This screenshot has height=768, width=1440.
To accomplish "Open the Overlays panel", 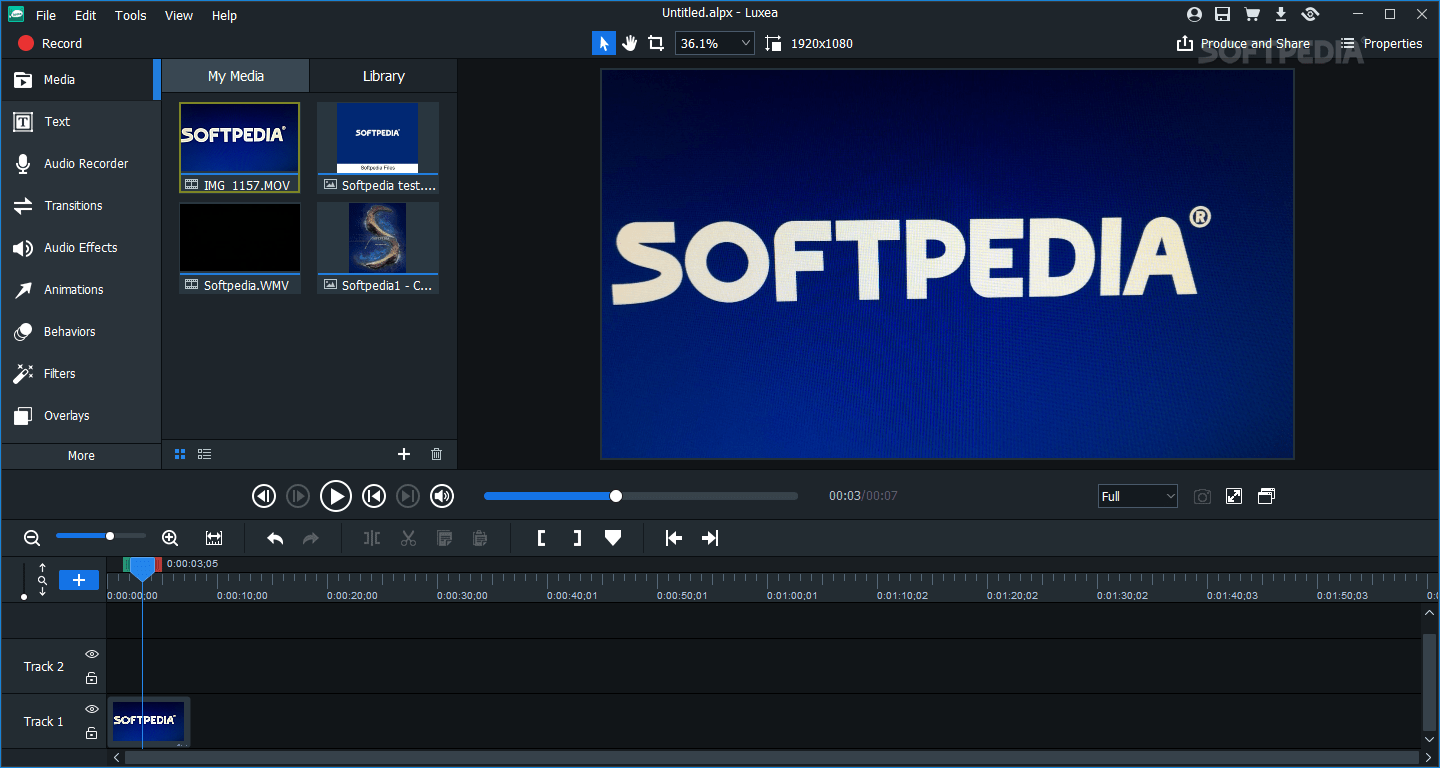I will [80, 415].
